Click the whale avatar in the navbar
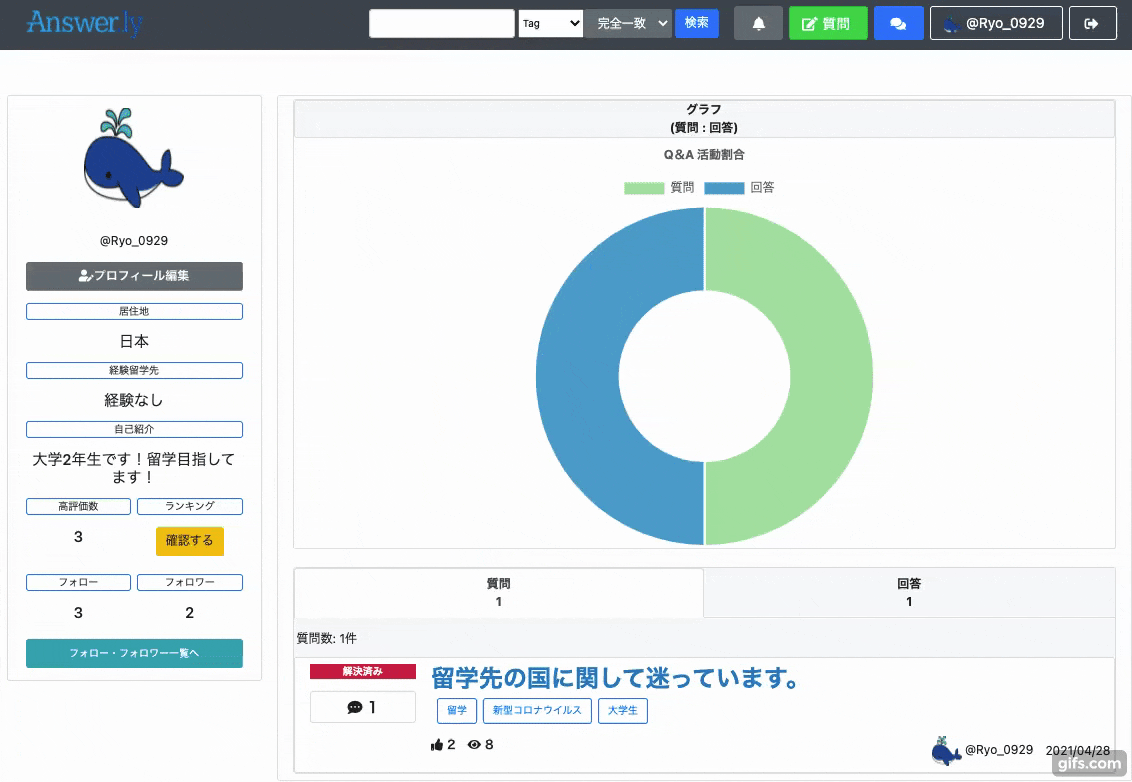 coord(952,24)
